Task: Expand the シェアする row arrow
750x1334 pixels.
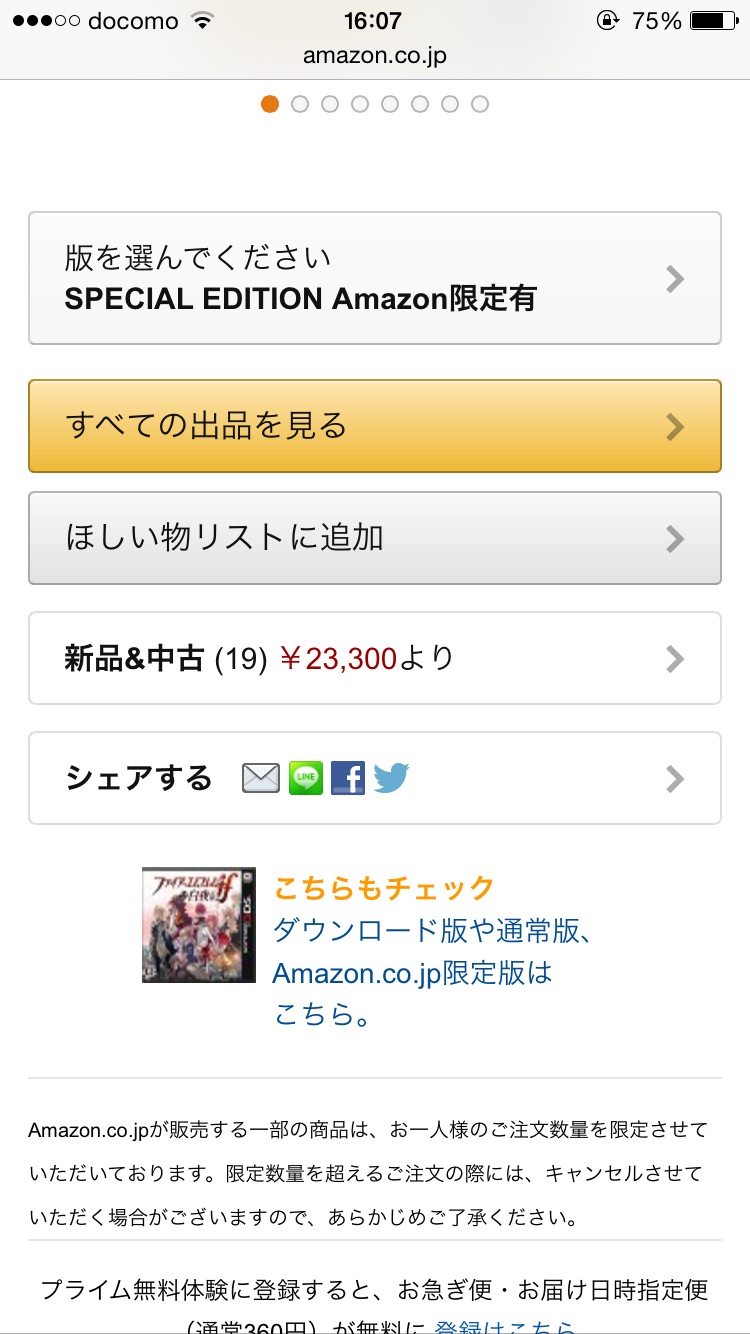Action: coord(675,778)
